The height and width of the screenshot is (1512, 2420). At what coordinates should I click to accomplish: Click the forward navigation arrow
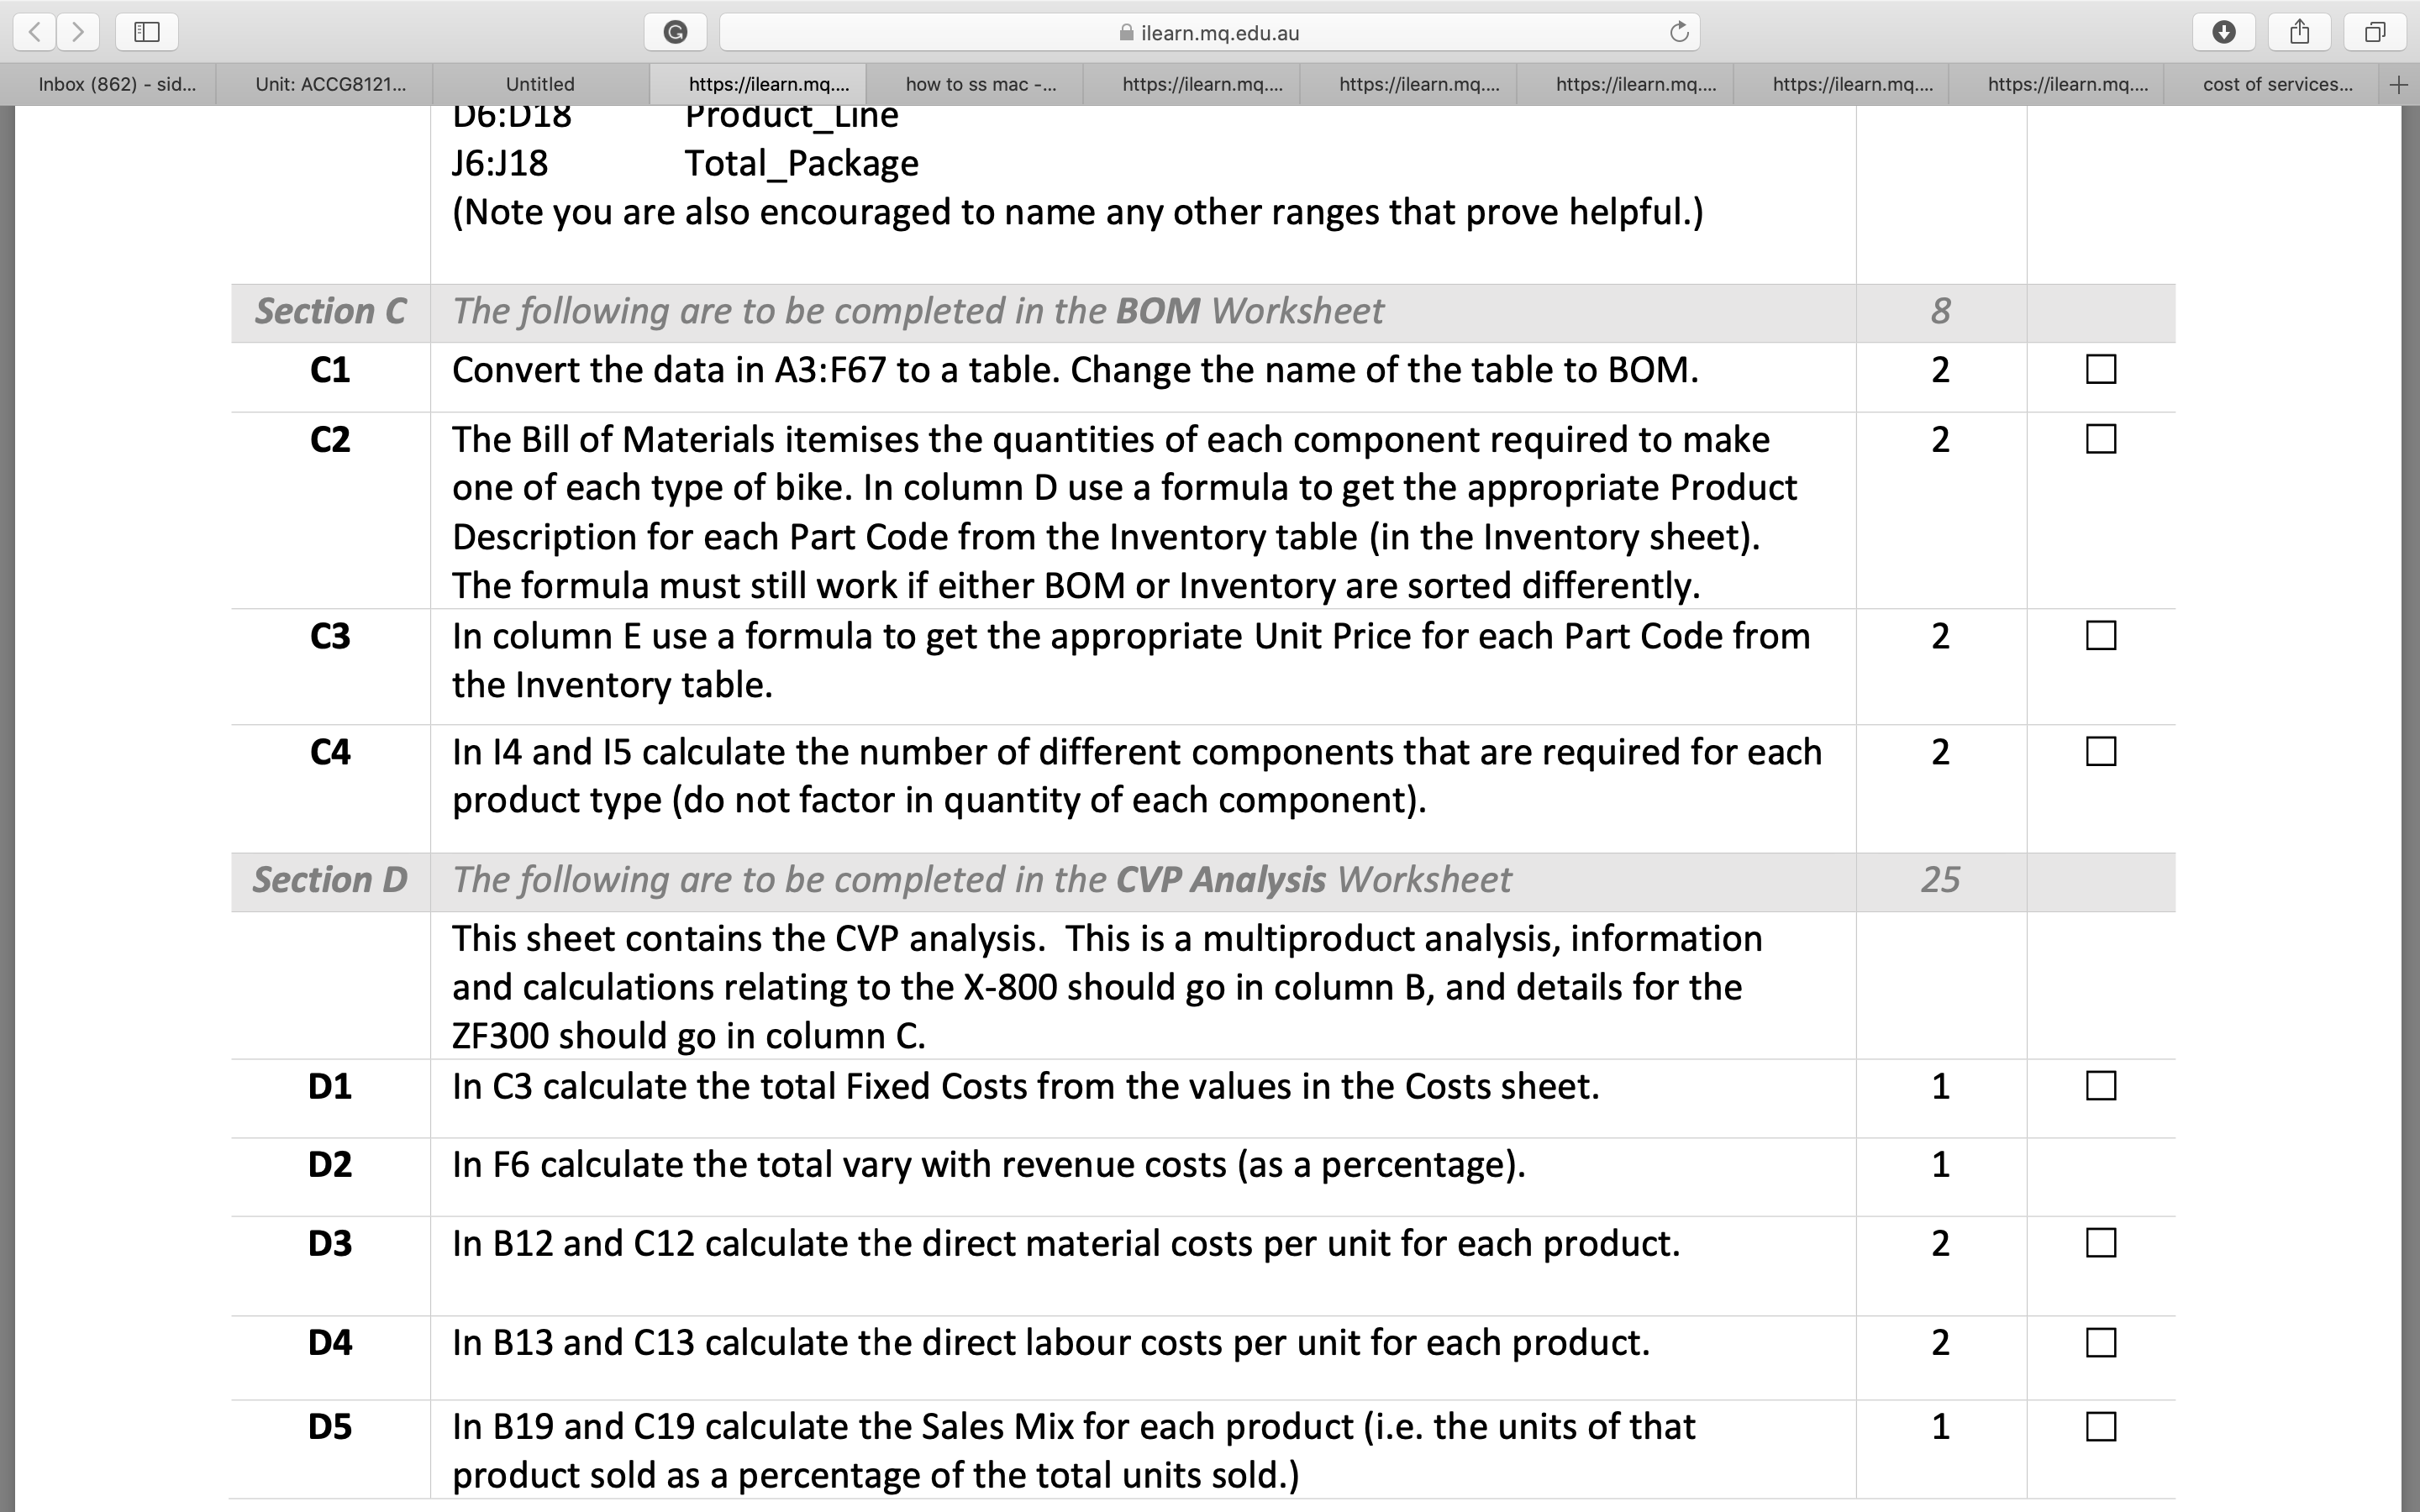[79, 31]
